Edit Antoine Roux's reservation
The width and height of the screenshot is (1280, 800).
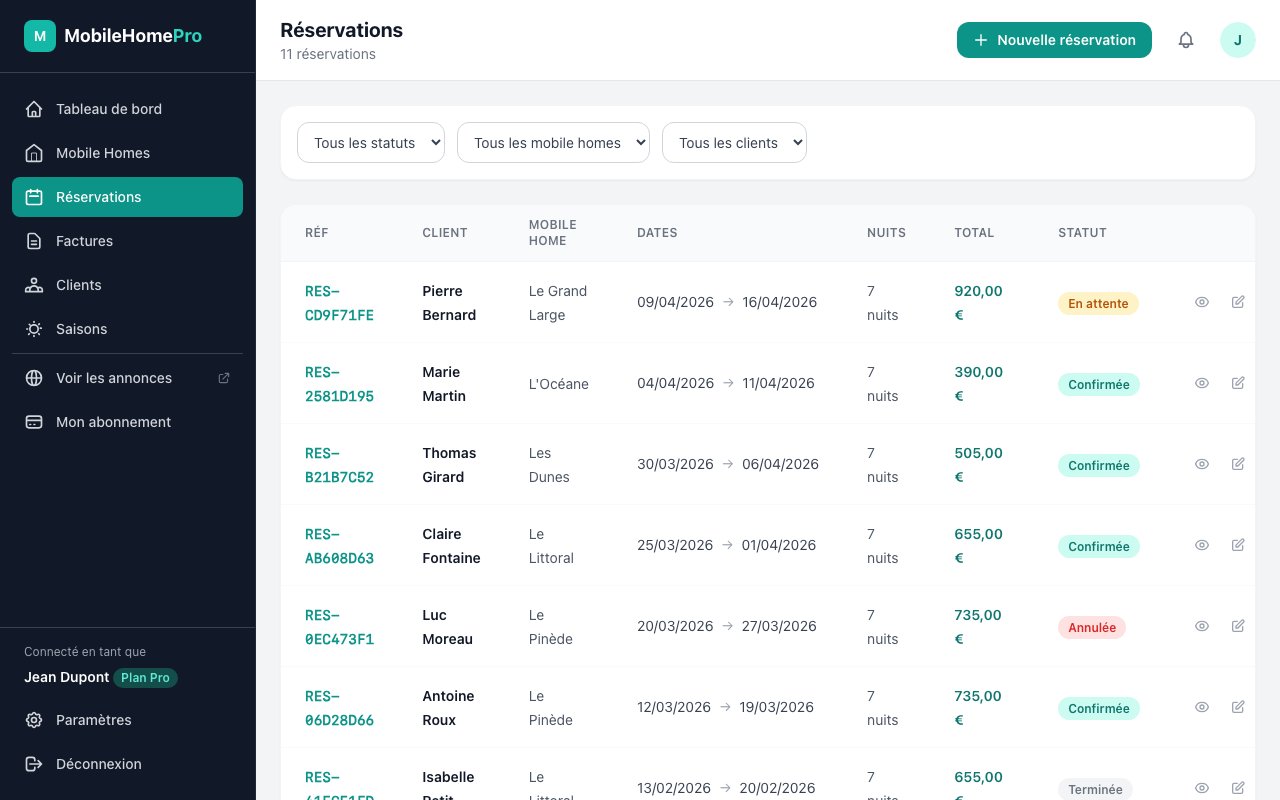point(1238,707)
